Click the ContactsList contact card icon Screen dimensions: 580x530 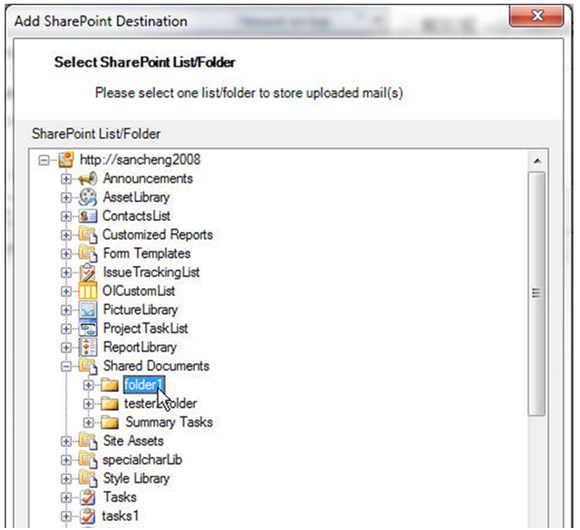(x=88, y=216)
